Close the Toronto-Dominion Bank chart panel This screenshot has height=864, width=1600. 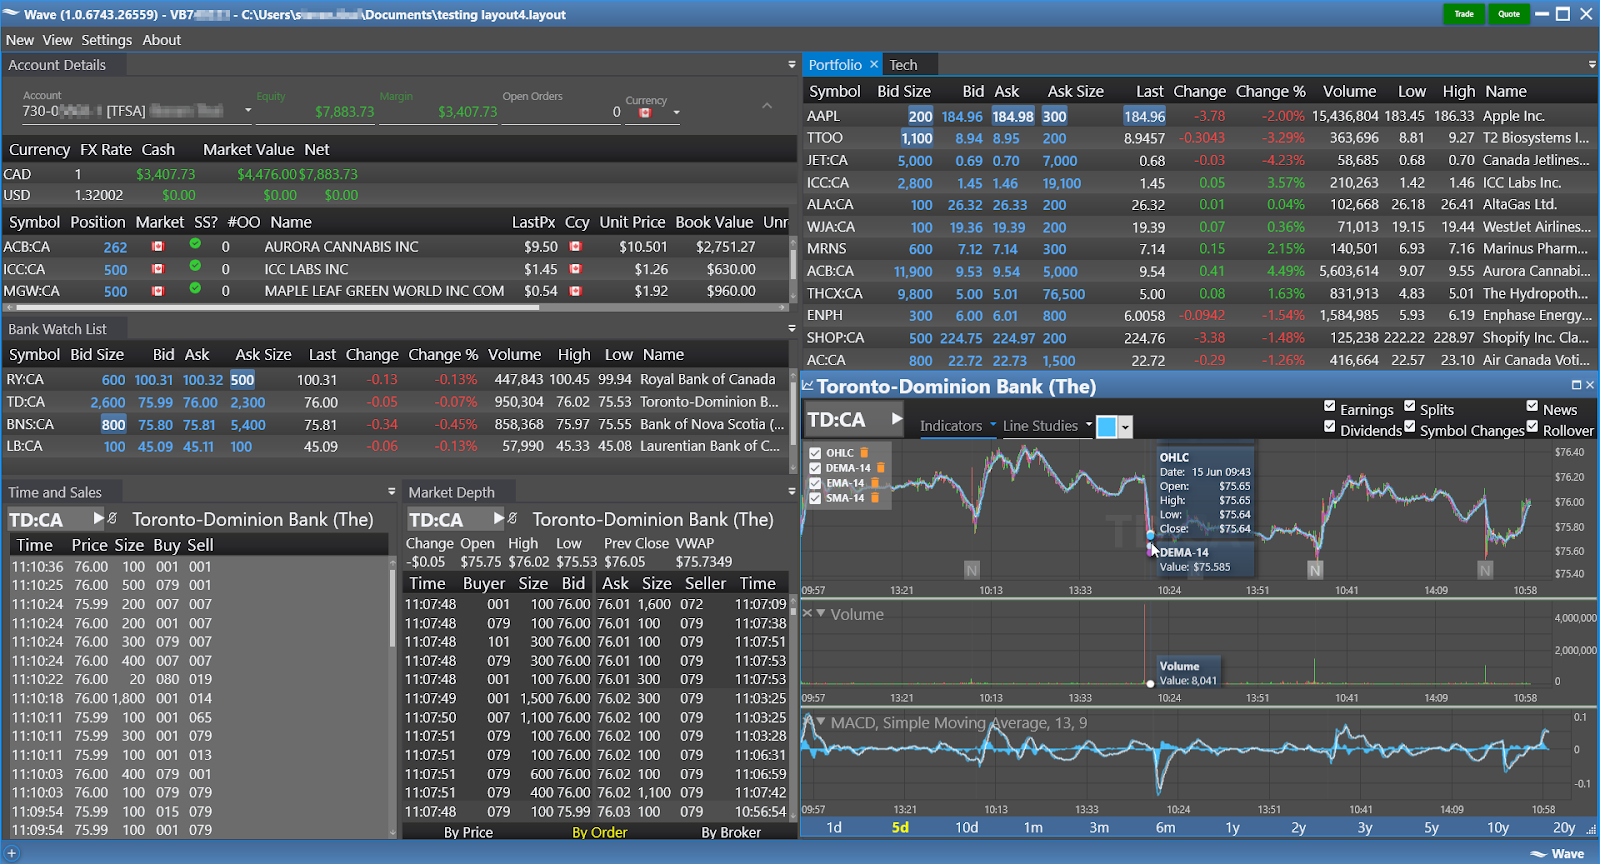tap(1590, 385)
